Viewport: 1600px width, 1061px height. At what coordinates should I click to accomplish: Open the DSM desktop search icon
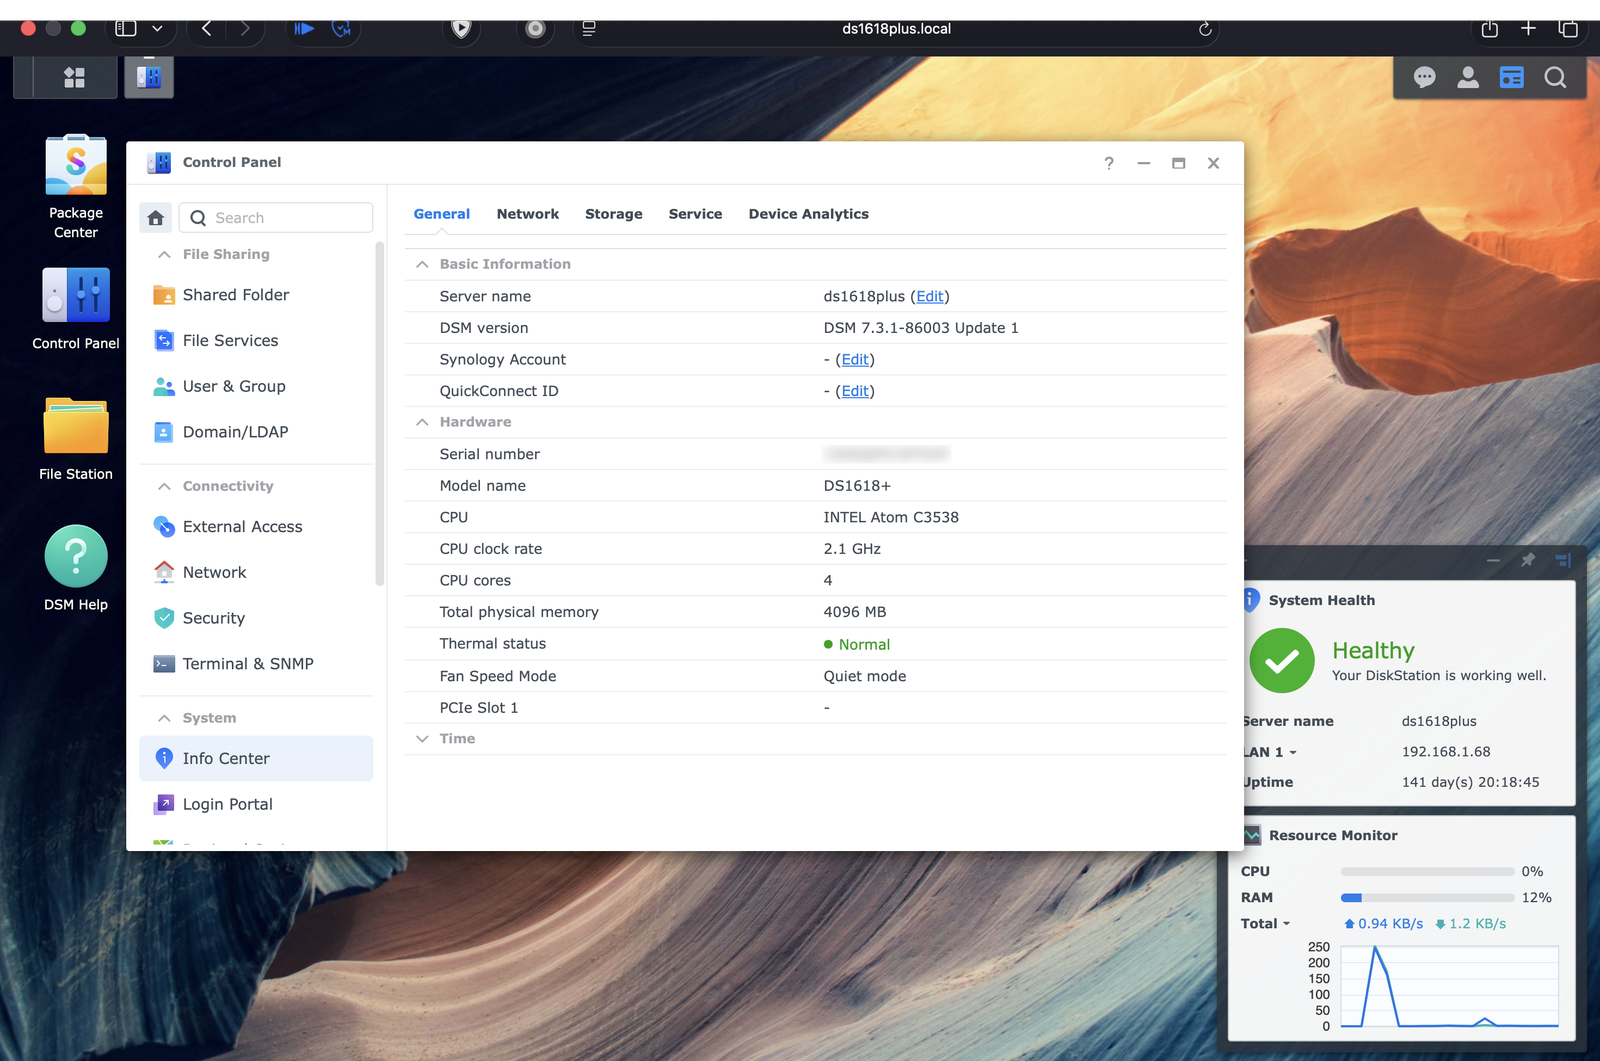pyautogui.click(x=1555, y=77)
